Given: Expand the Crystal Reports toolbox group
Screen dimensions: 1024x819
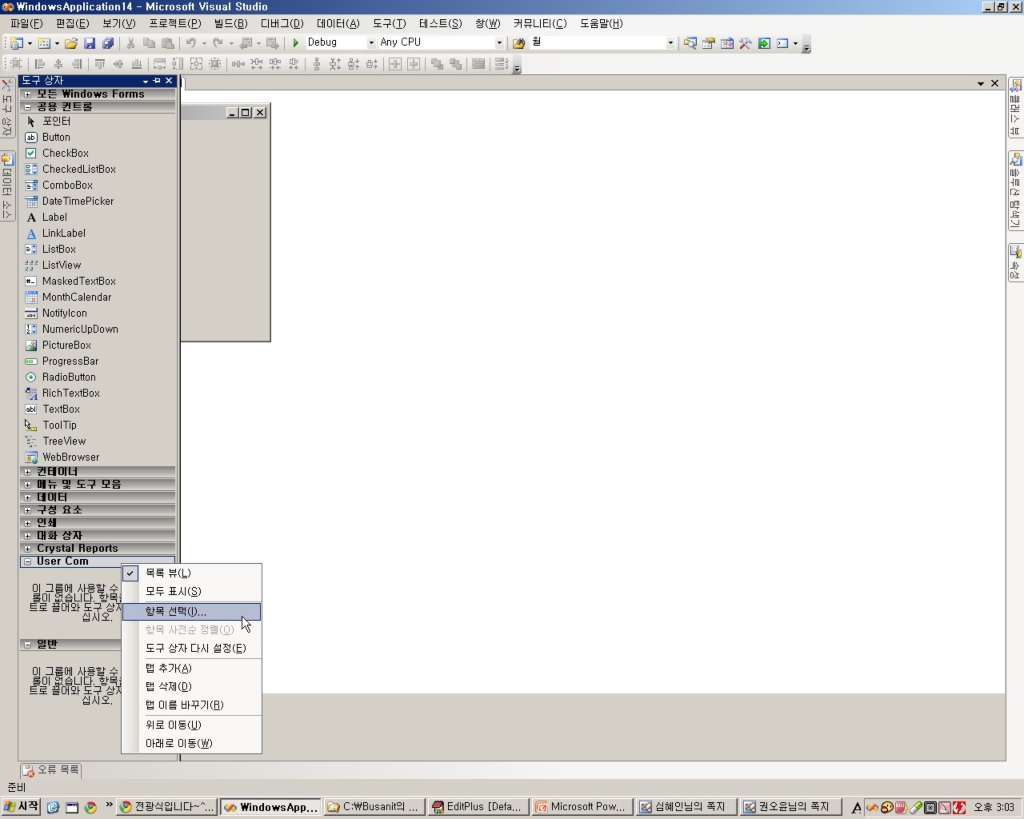Looking at the screenshot, I should [27, 549].
